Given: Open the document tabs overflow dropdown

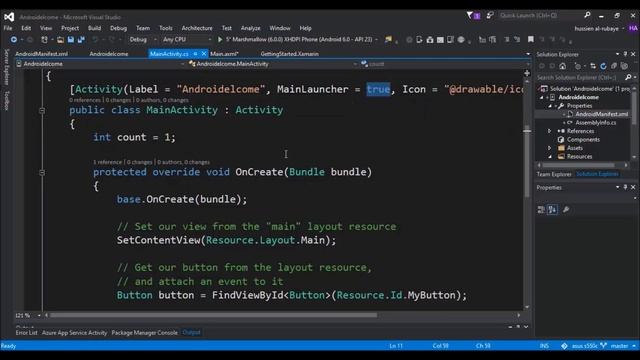Looking at the screenshot, I should 528,54.
